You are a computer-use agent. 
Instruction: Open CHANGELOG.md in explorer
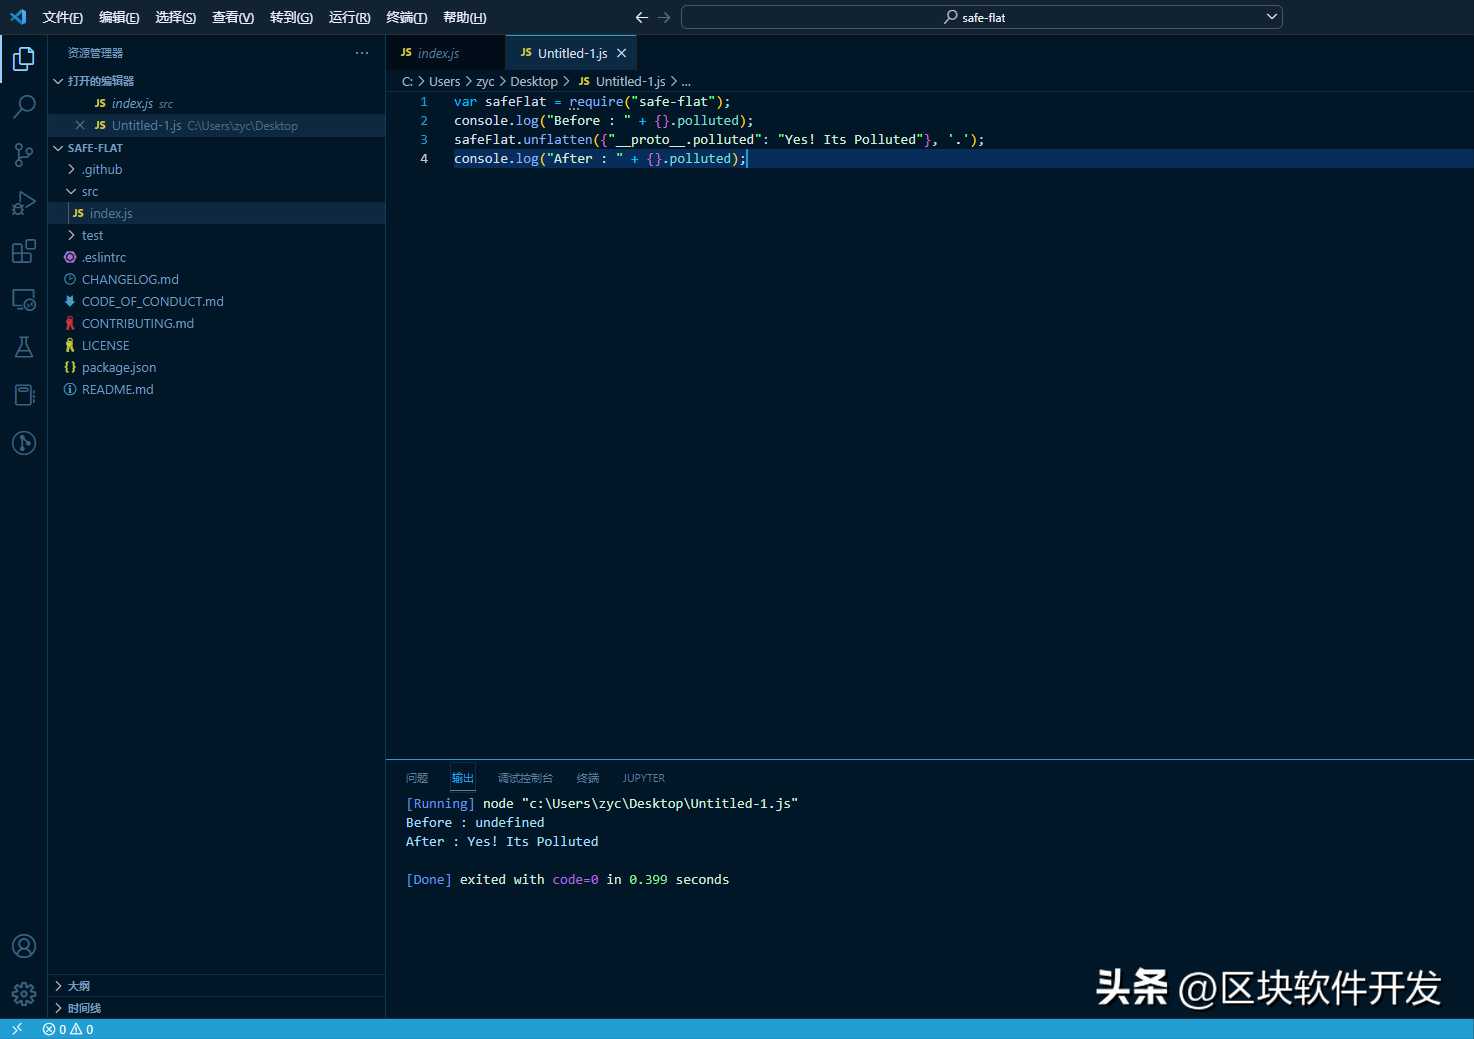click(x=217, y=280)
